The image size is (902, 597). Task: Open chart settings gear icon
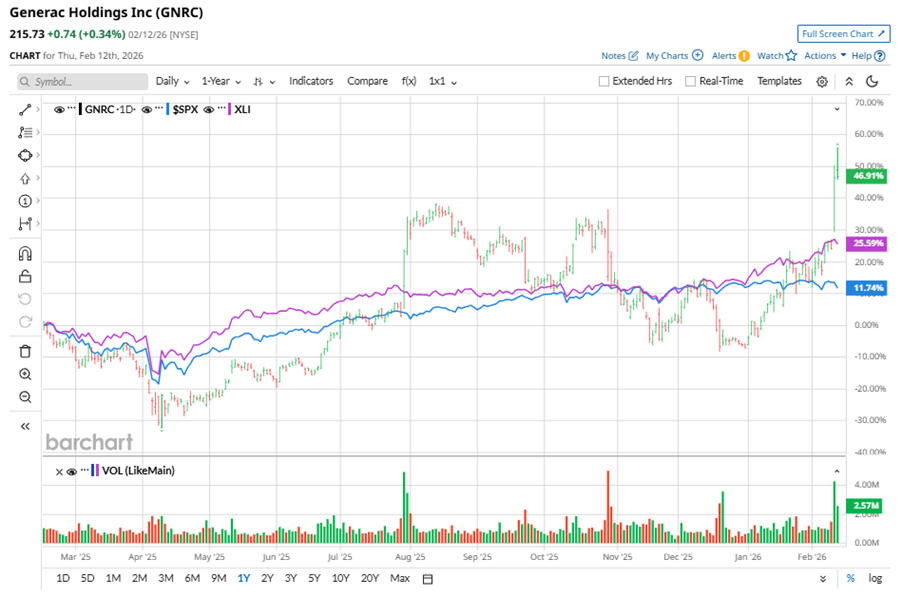click(822, 82)
